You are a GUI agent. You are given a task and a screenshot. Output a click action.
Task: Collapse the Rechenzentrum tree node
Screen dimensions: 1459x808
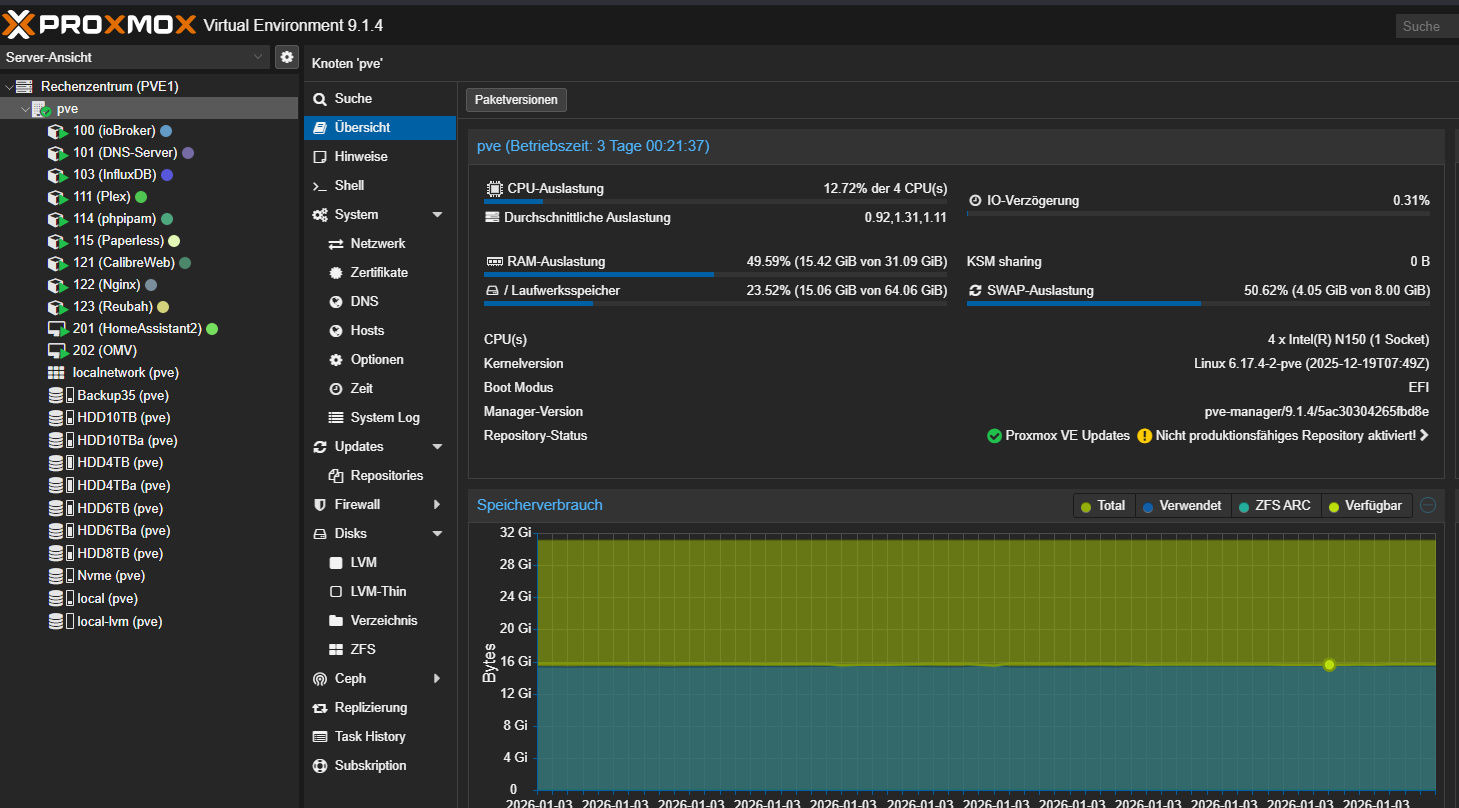tap(9, 87)
